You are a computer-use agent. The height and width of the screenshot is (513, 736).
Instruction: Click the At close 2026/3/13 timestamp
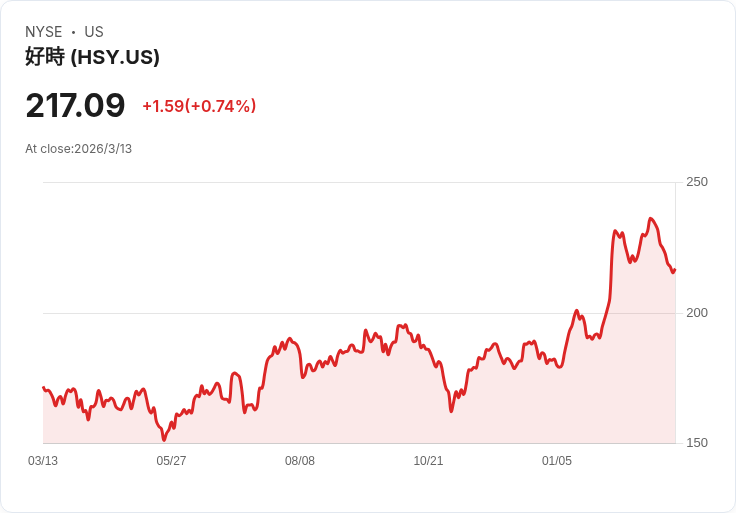[x=78, y=149]
